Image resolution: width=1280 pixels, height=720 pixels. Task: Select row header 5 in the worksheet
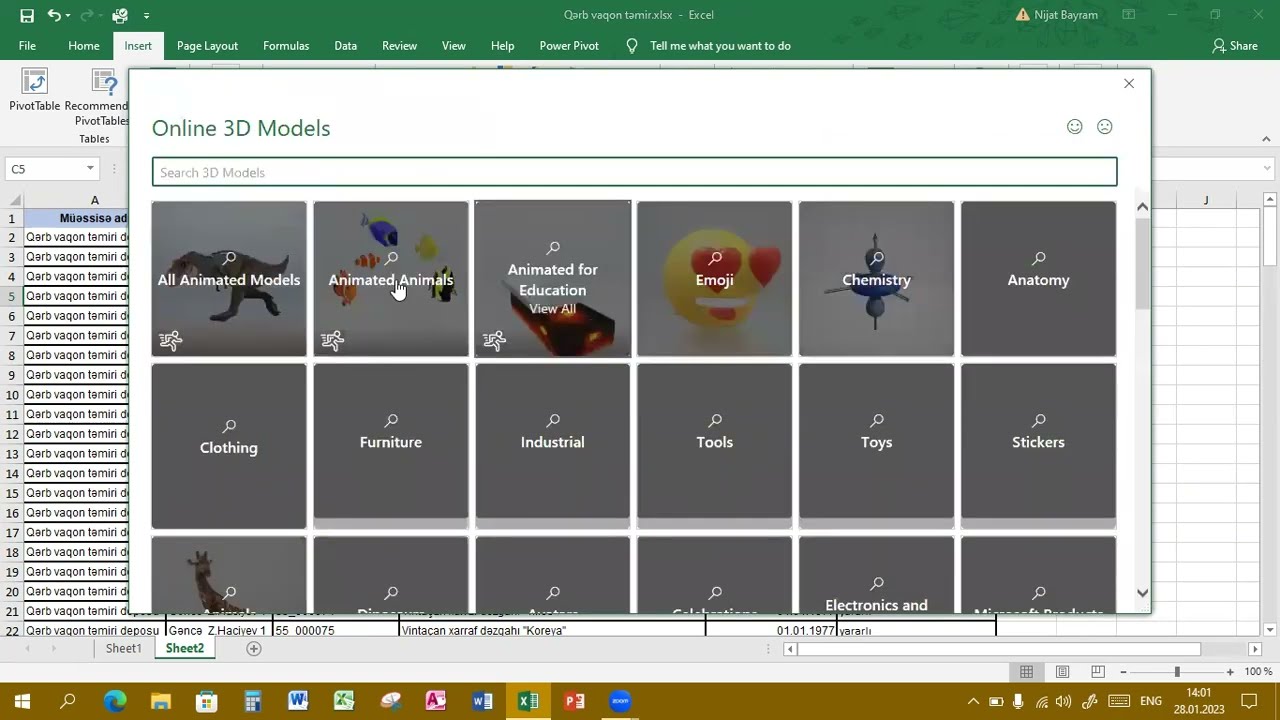pyautogui.click(x=12, y=296)
